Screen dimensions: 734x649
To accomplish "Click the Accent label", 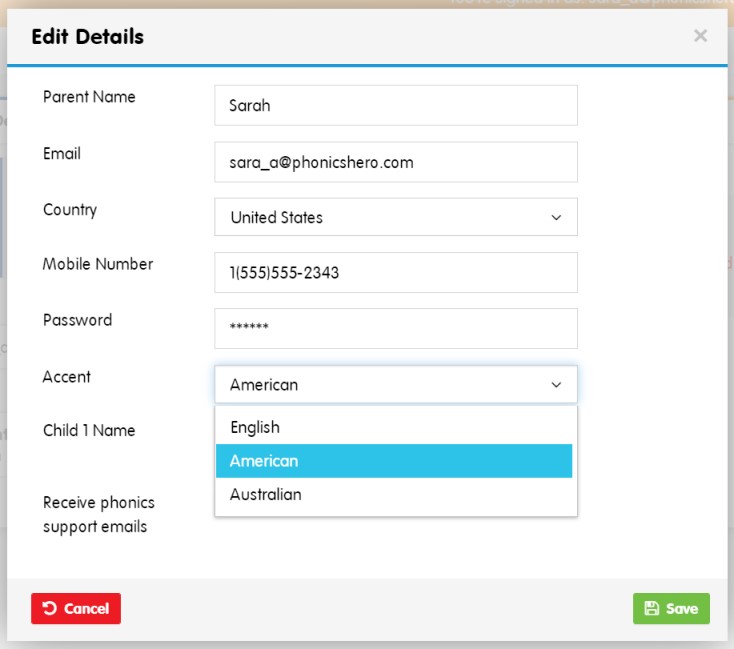I will point(66,377).
